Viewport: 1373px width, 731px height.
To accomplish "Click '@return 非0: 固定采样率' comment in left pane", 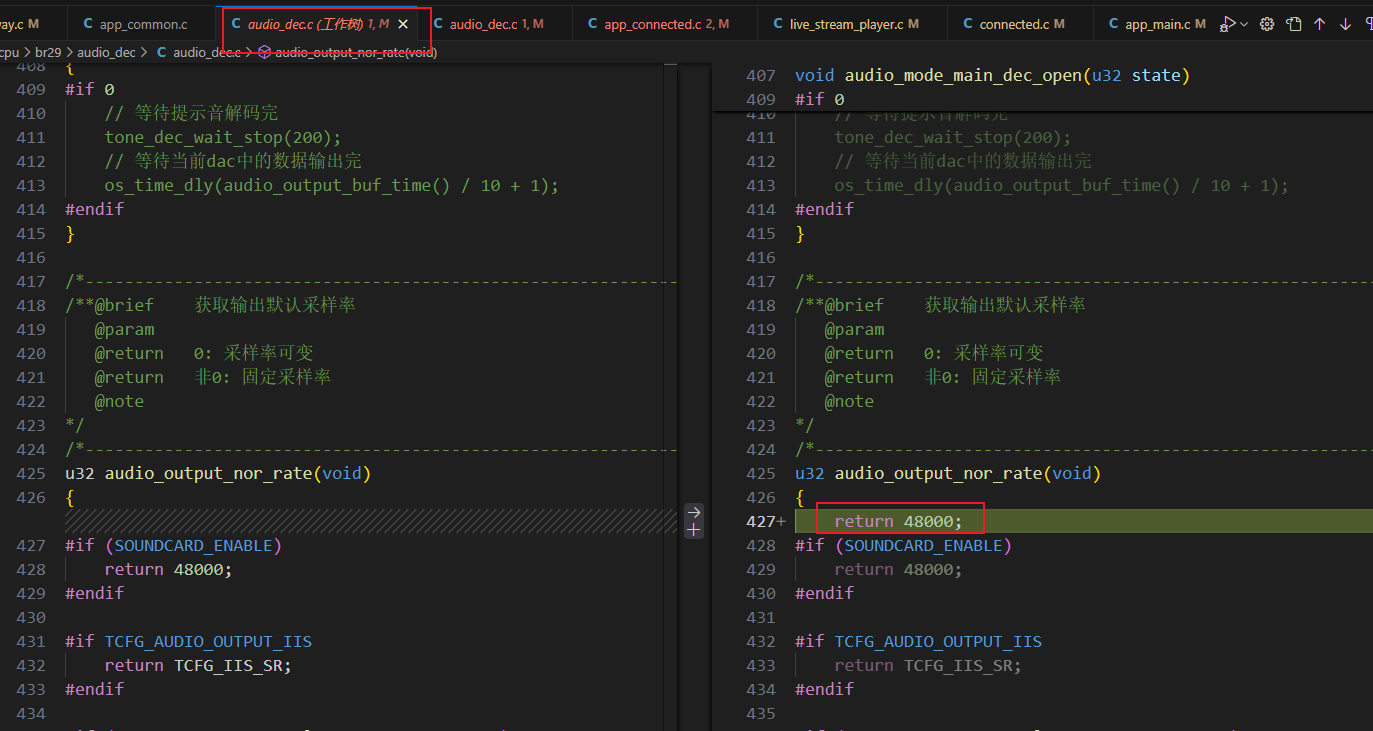I will click(x=213, y=377).
